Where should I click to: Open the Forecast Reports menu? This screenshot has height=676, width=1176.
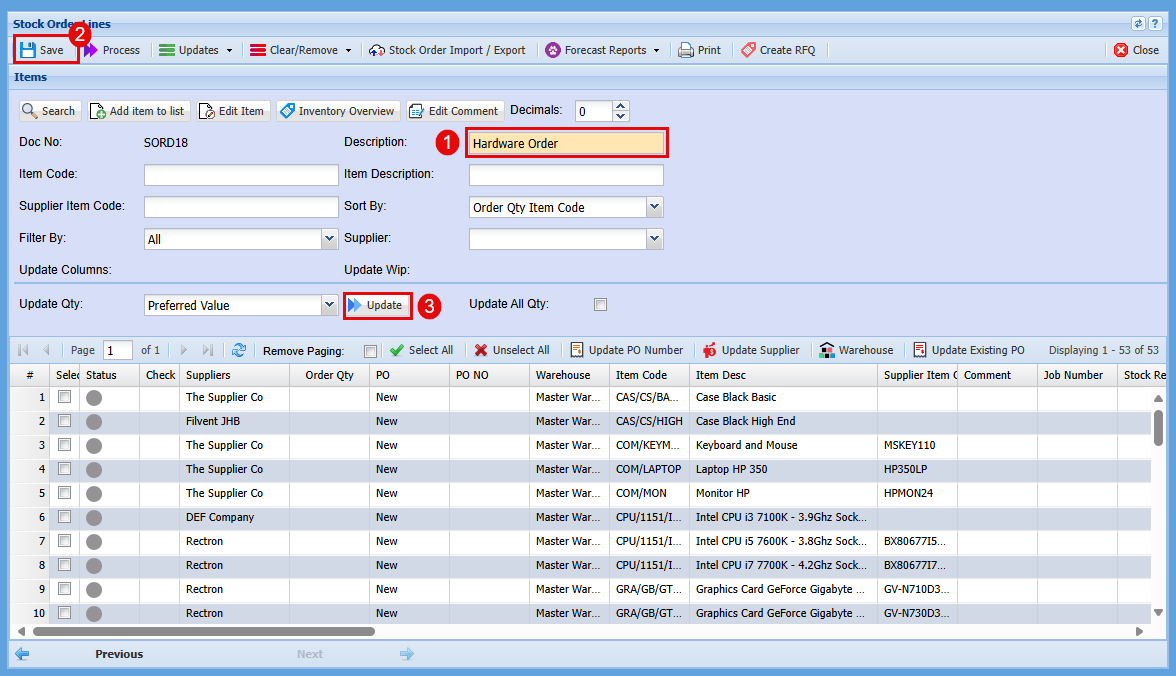pyautogui.click(x=603, y=50)
